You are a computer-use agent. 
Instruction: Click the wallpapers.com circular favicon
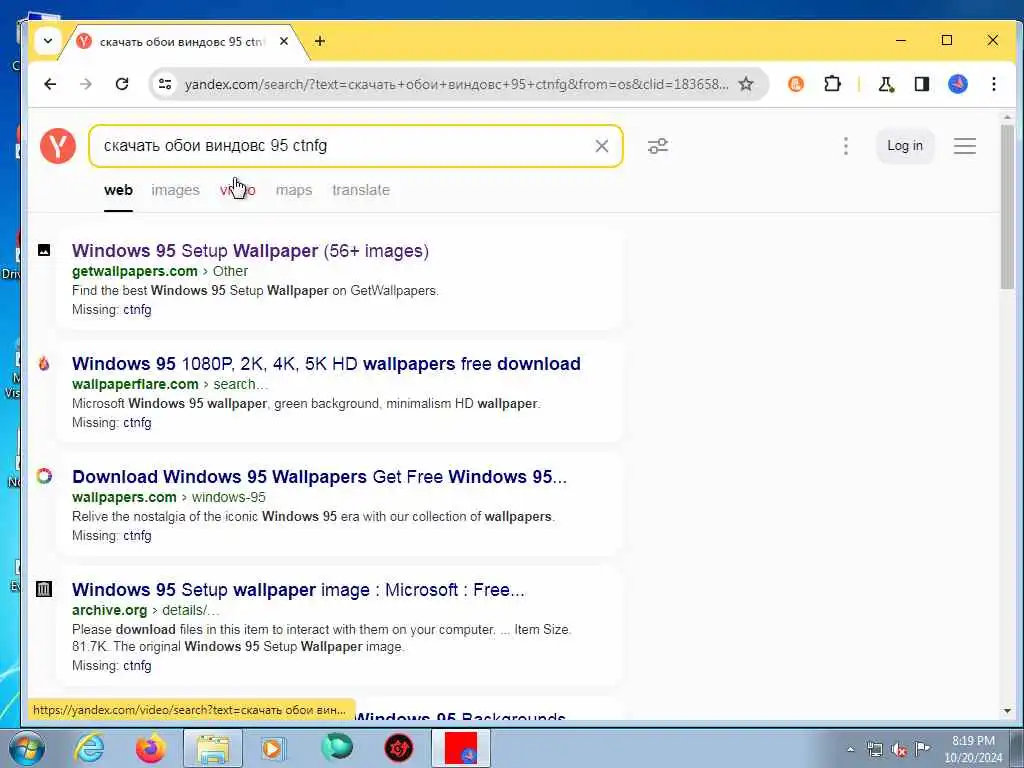pyautogui.click(x=44, y=476)
